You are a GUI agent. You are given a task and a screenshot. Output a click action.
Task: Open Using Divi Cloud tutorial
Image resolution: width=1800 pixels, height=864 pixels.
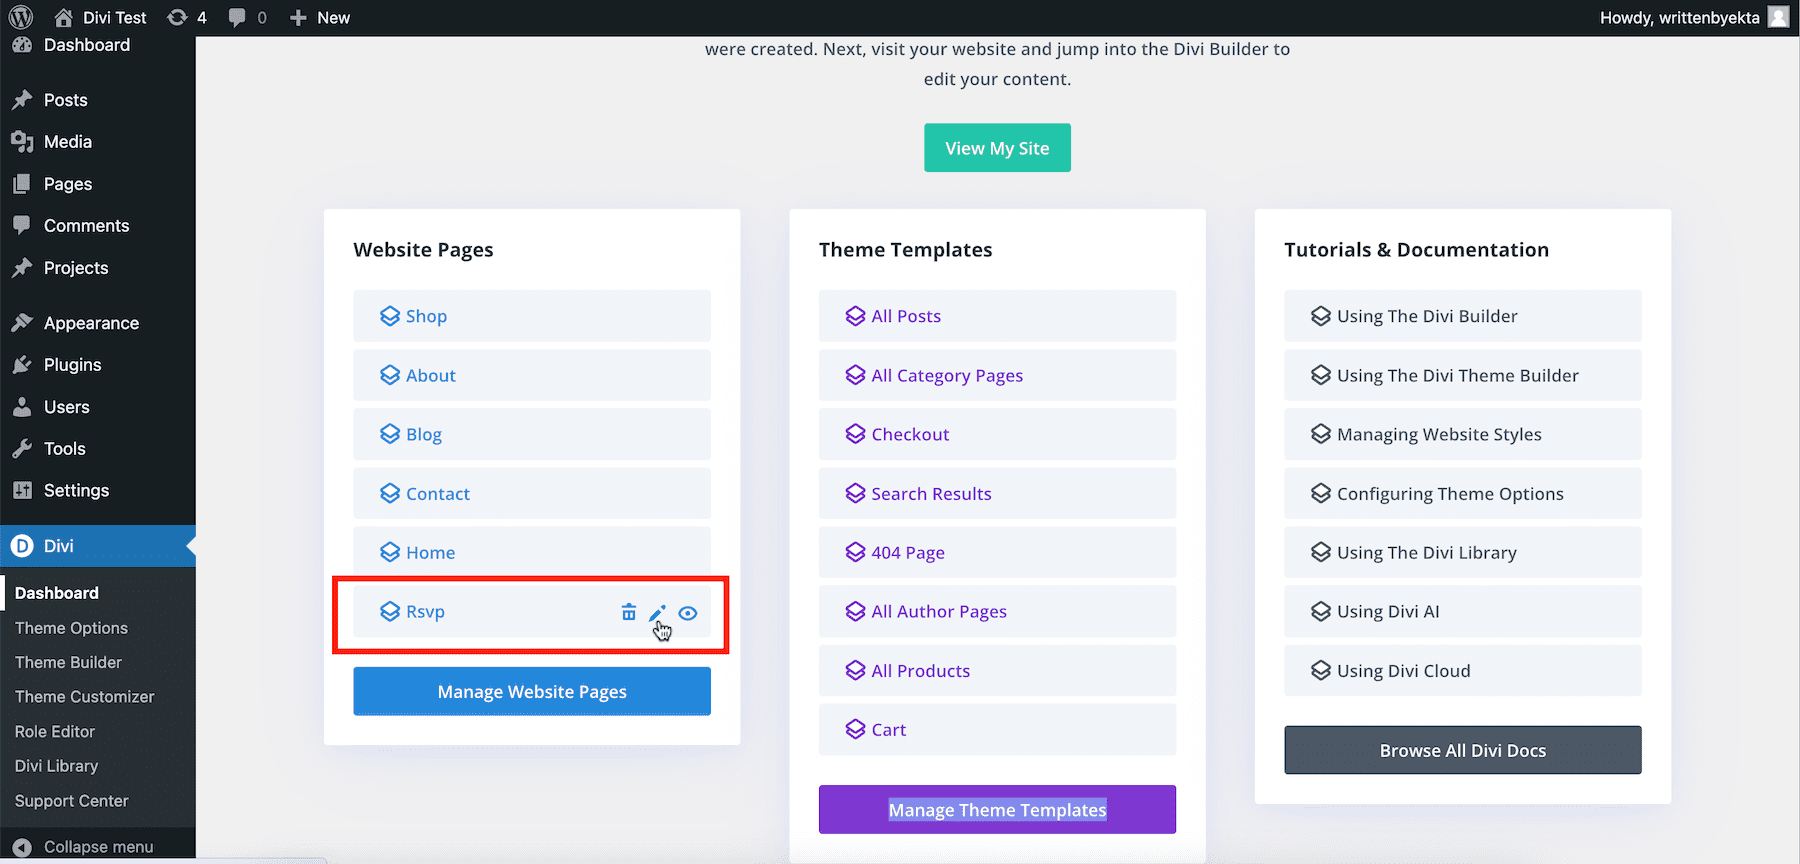point(1463,670)
